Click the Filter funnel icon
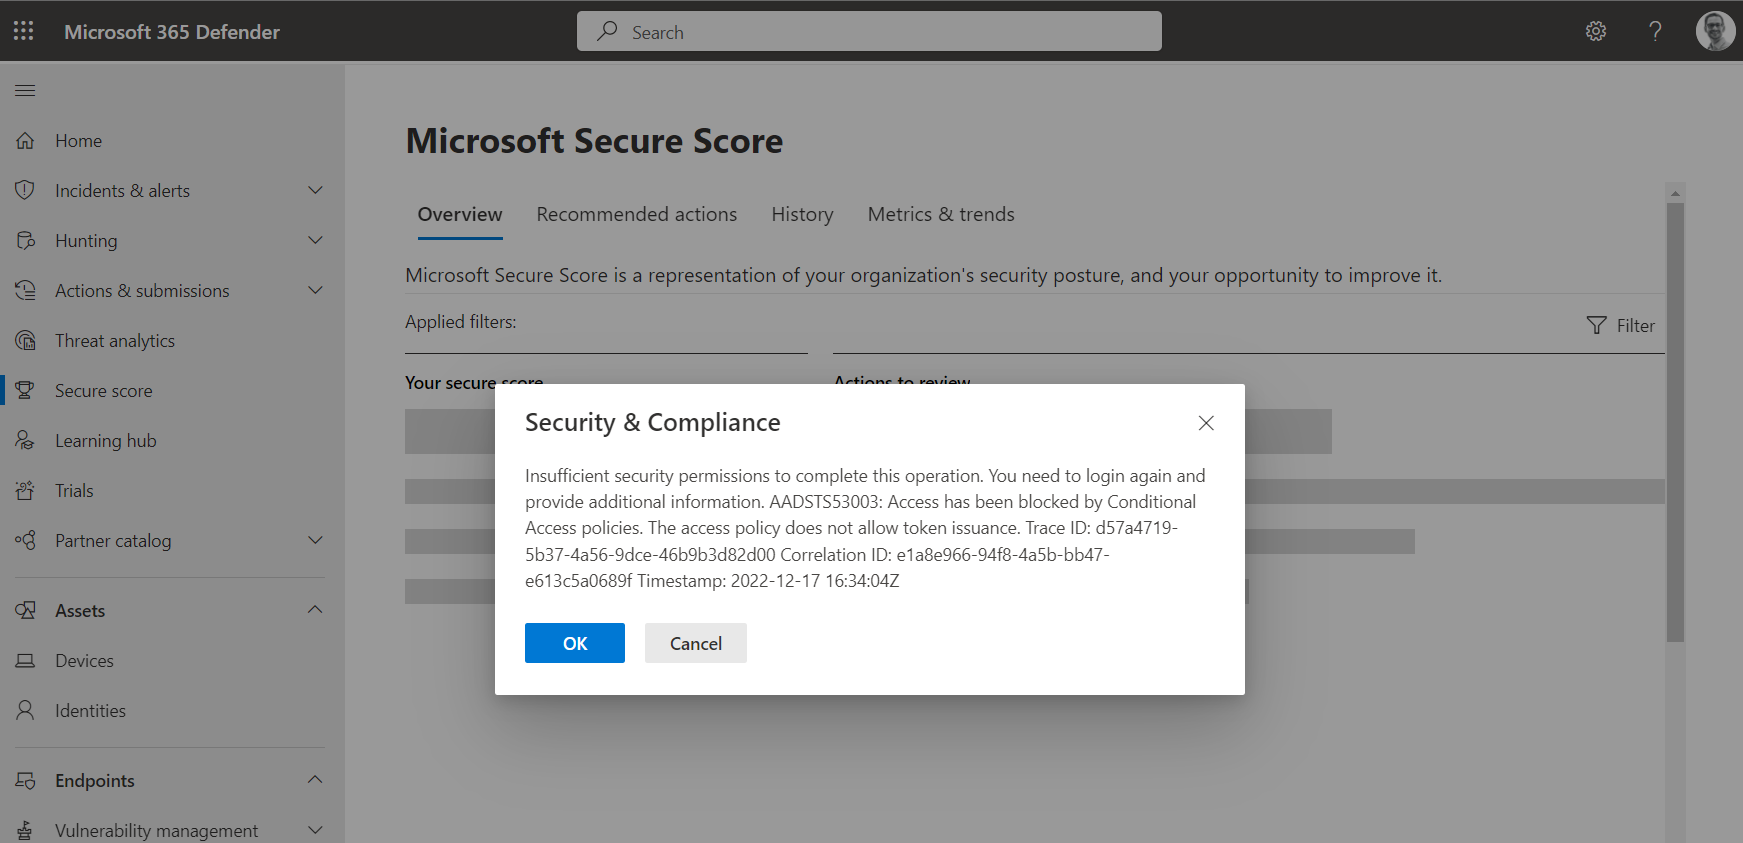Viewport: 1743px width, 843px height. [x=1596, y=325]
